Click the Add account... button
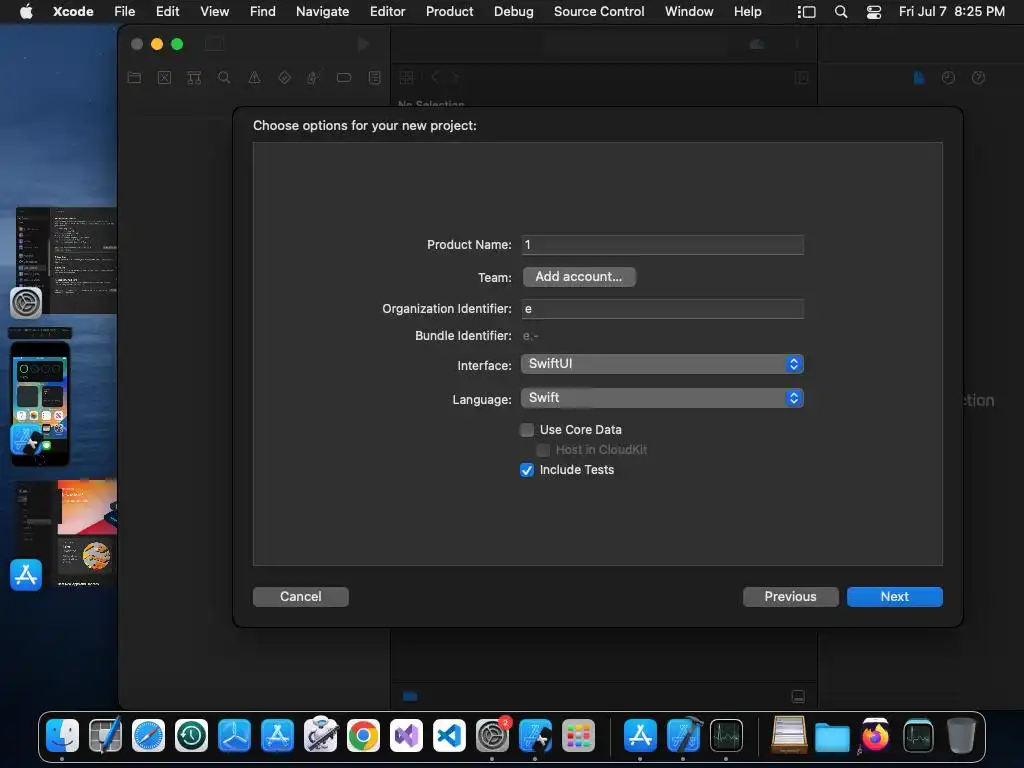The height and width of the screenshot is (768, 1024). coord(579,277)
